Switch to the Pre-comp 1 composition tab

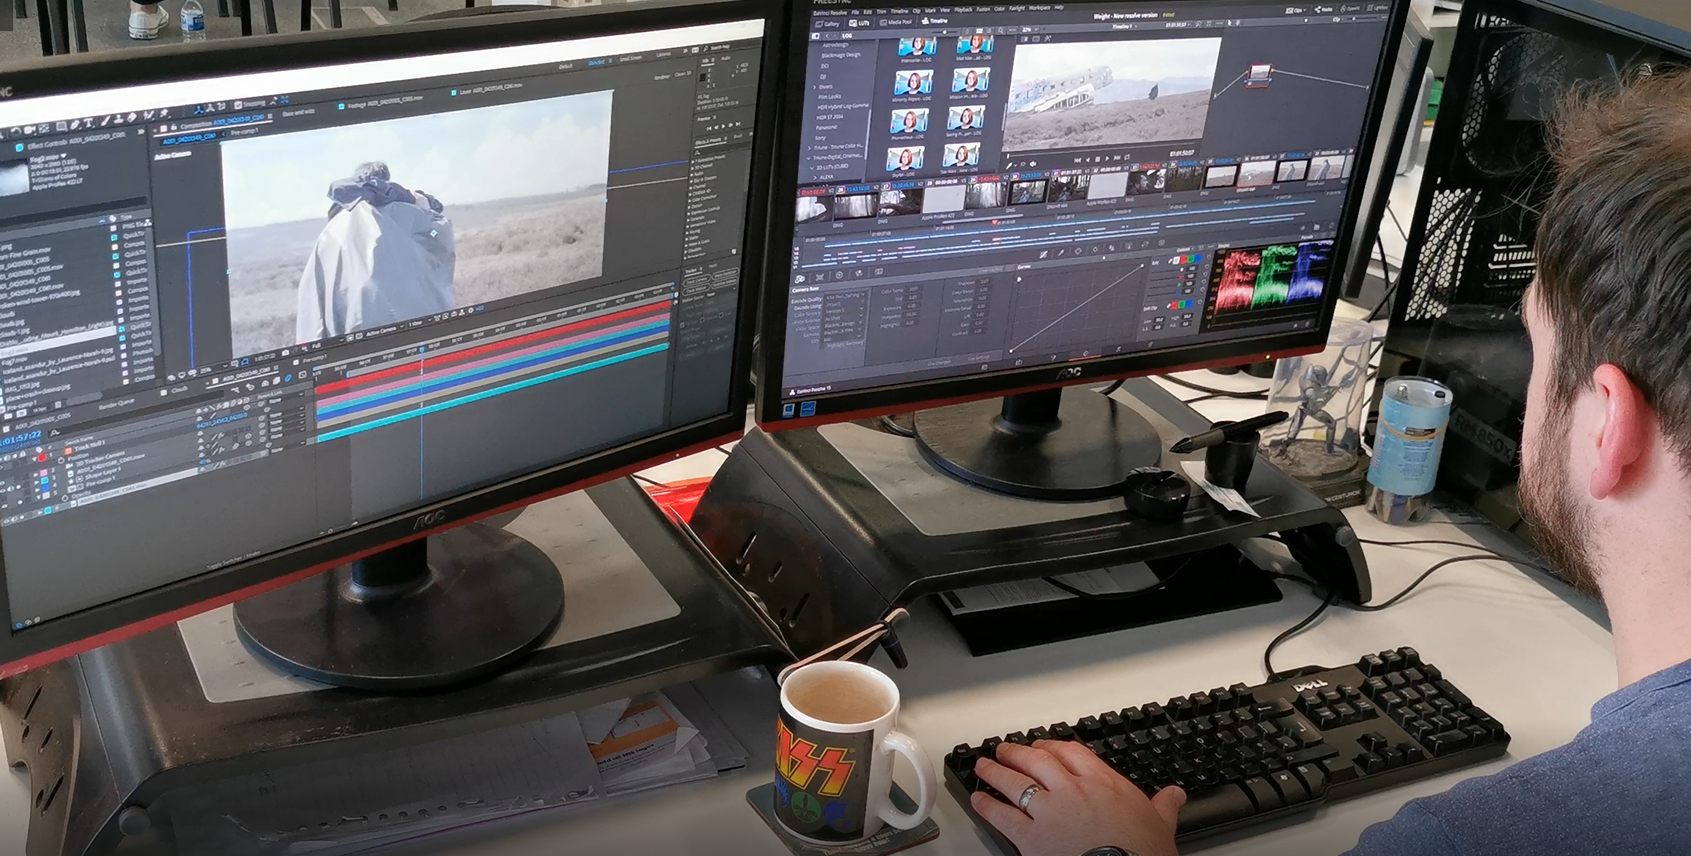tap(243, 132)
